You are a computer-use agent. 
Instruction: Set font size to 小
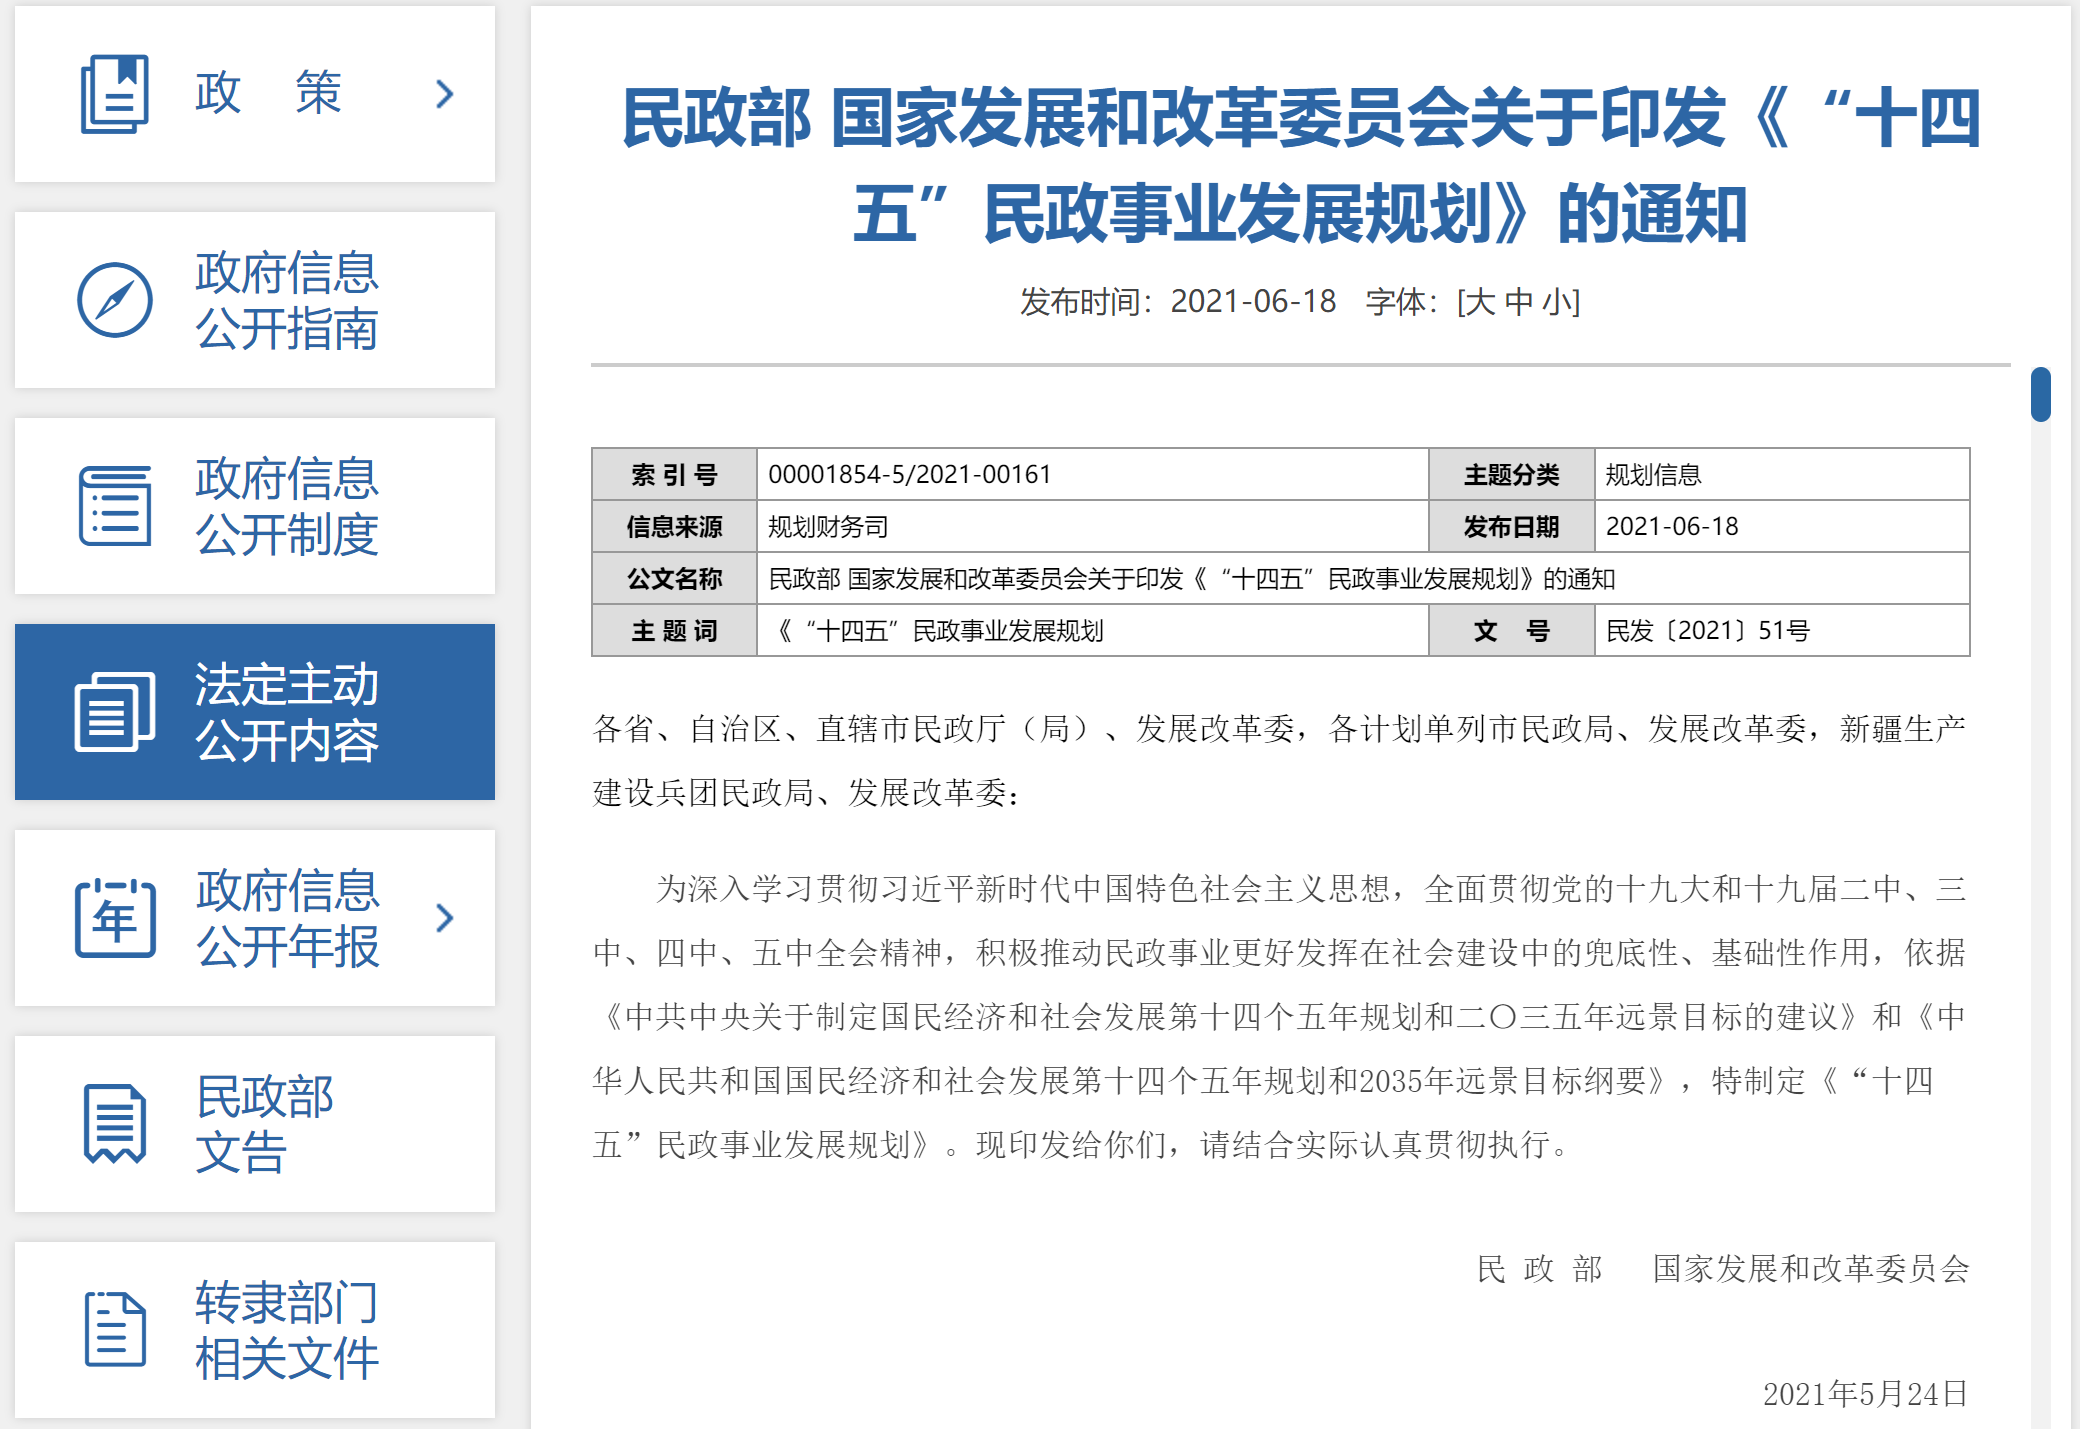pyautogui.click(x=1556, y=302)
